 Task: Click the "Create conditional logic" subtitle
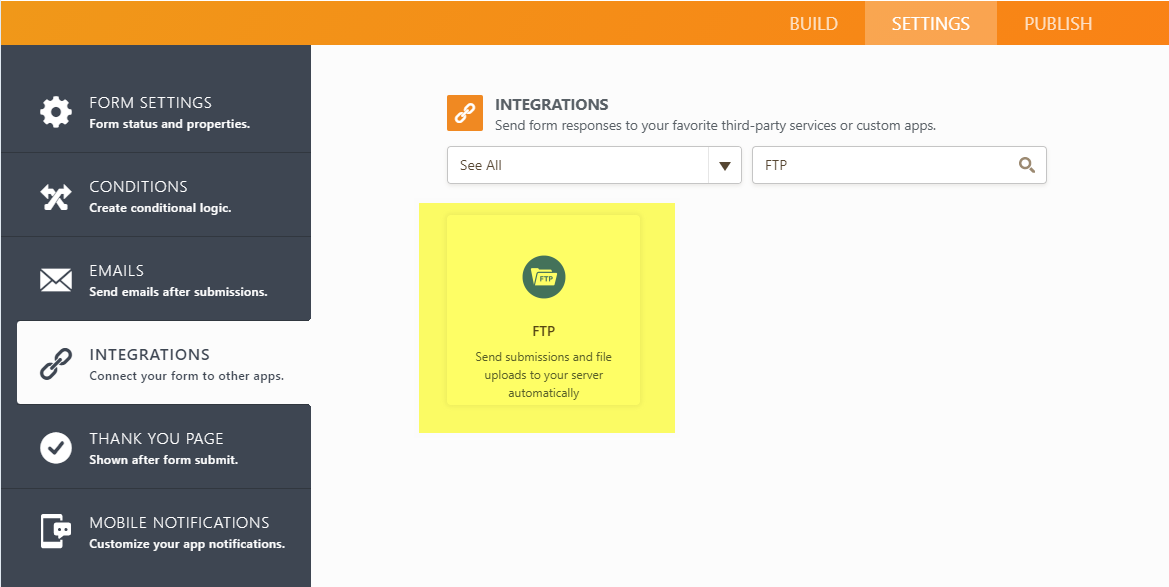160,208
